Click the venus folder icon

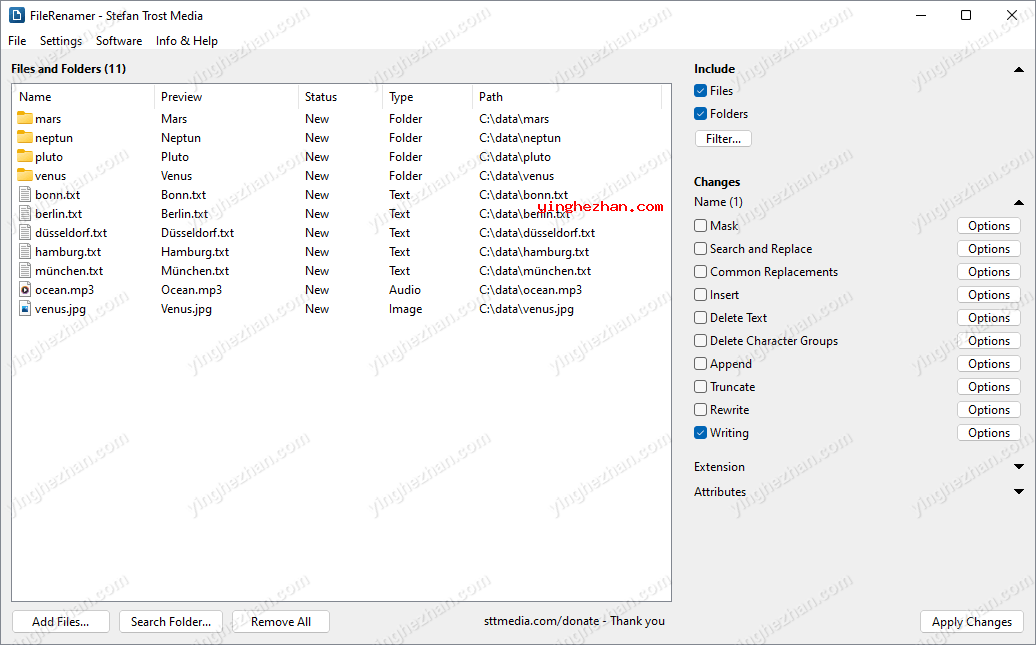[25, 176]
